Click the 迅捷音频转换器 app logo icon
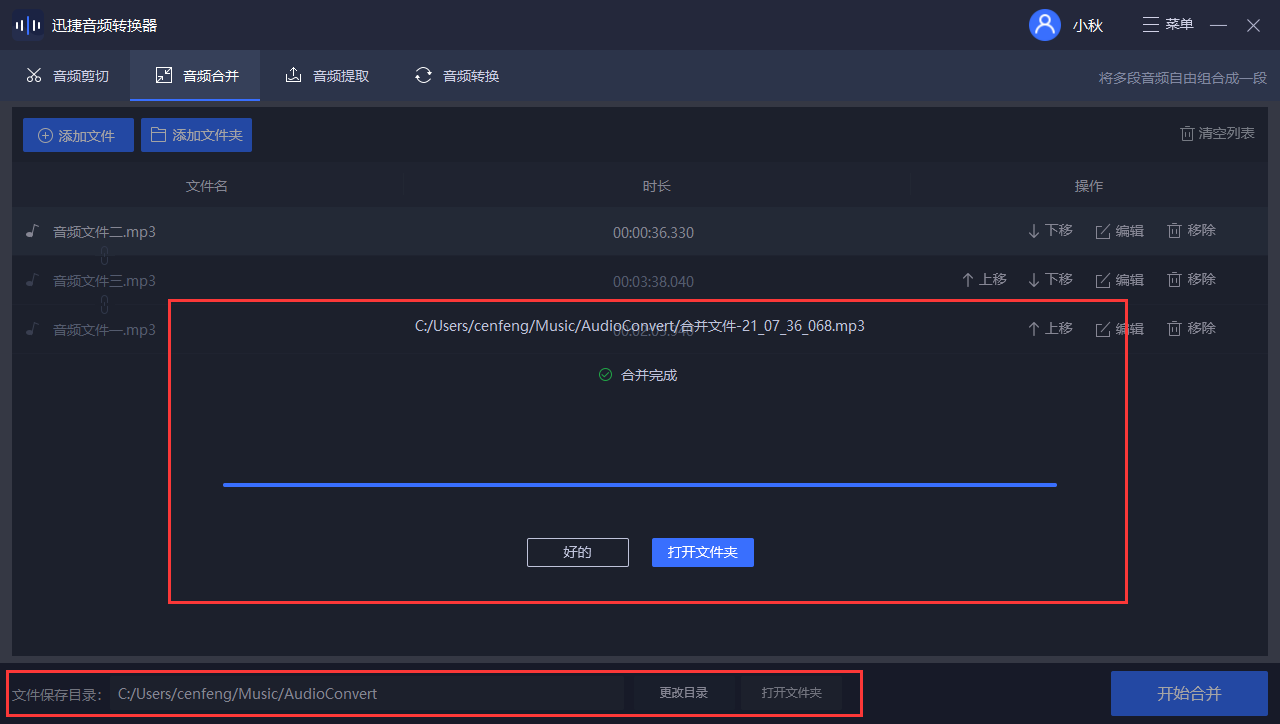Image resolution: width=1280 pixels, height=724 pixels. point(28,25)
